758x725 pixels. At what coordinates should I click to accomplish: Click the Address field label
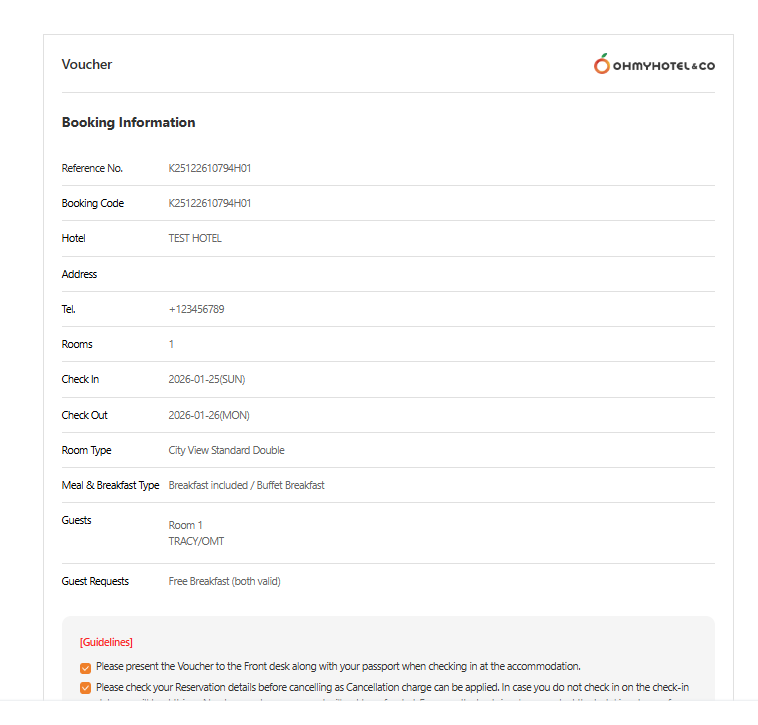click(79, 274)
